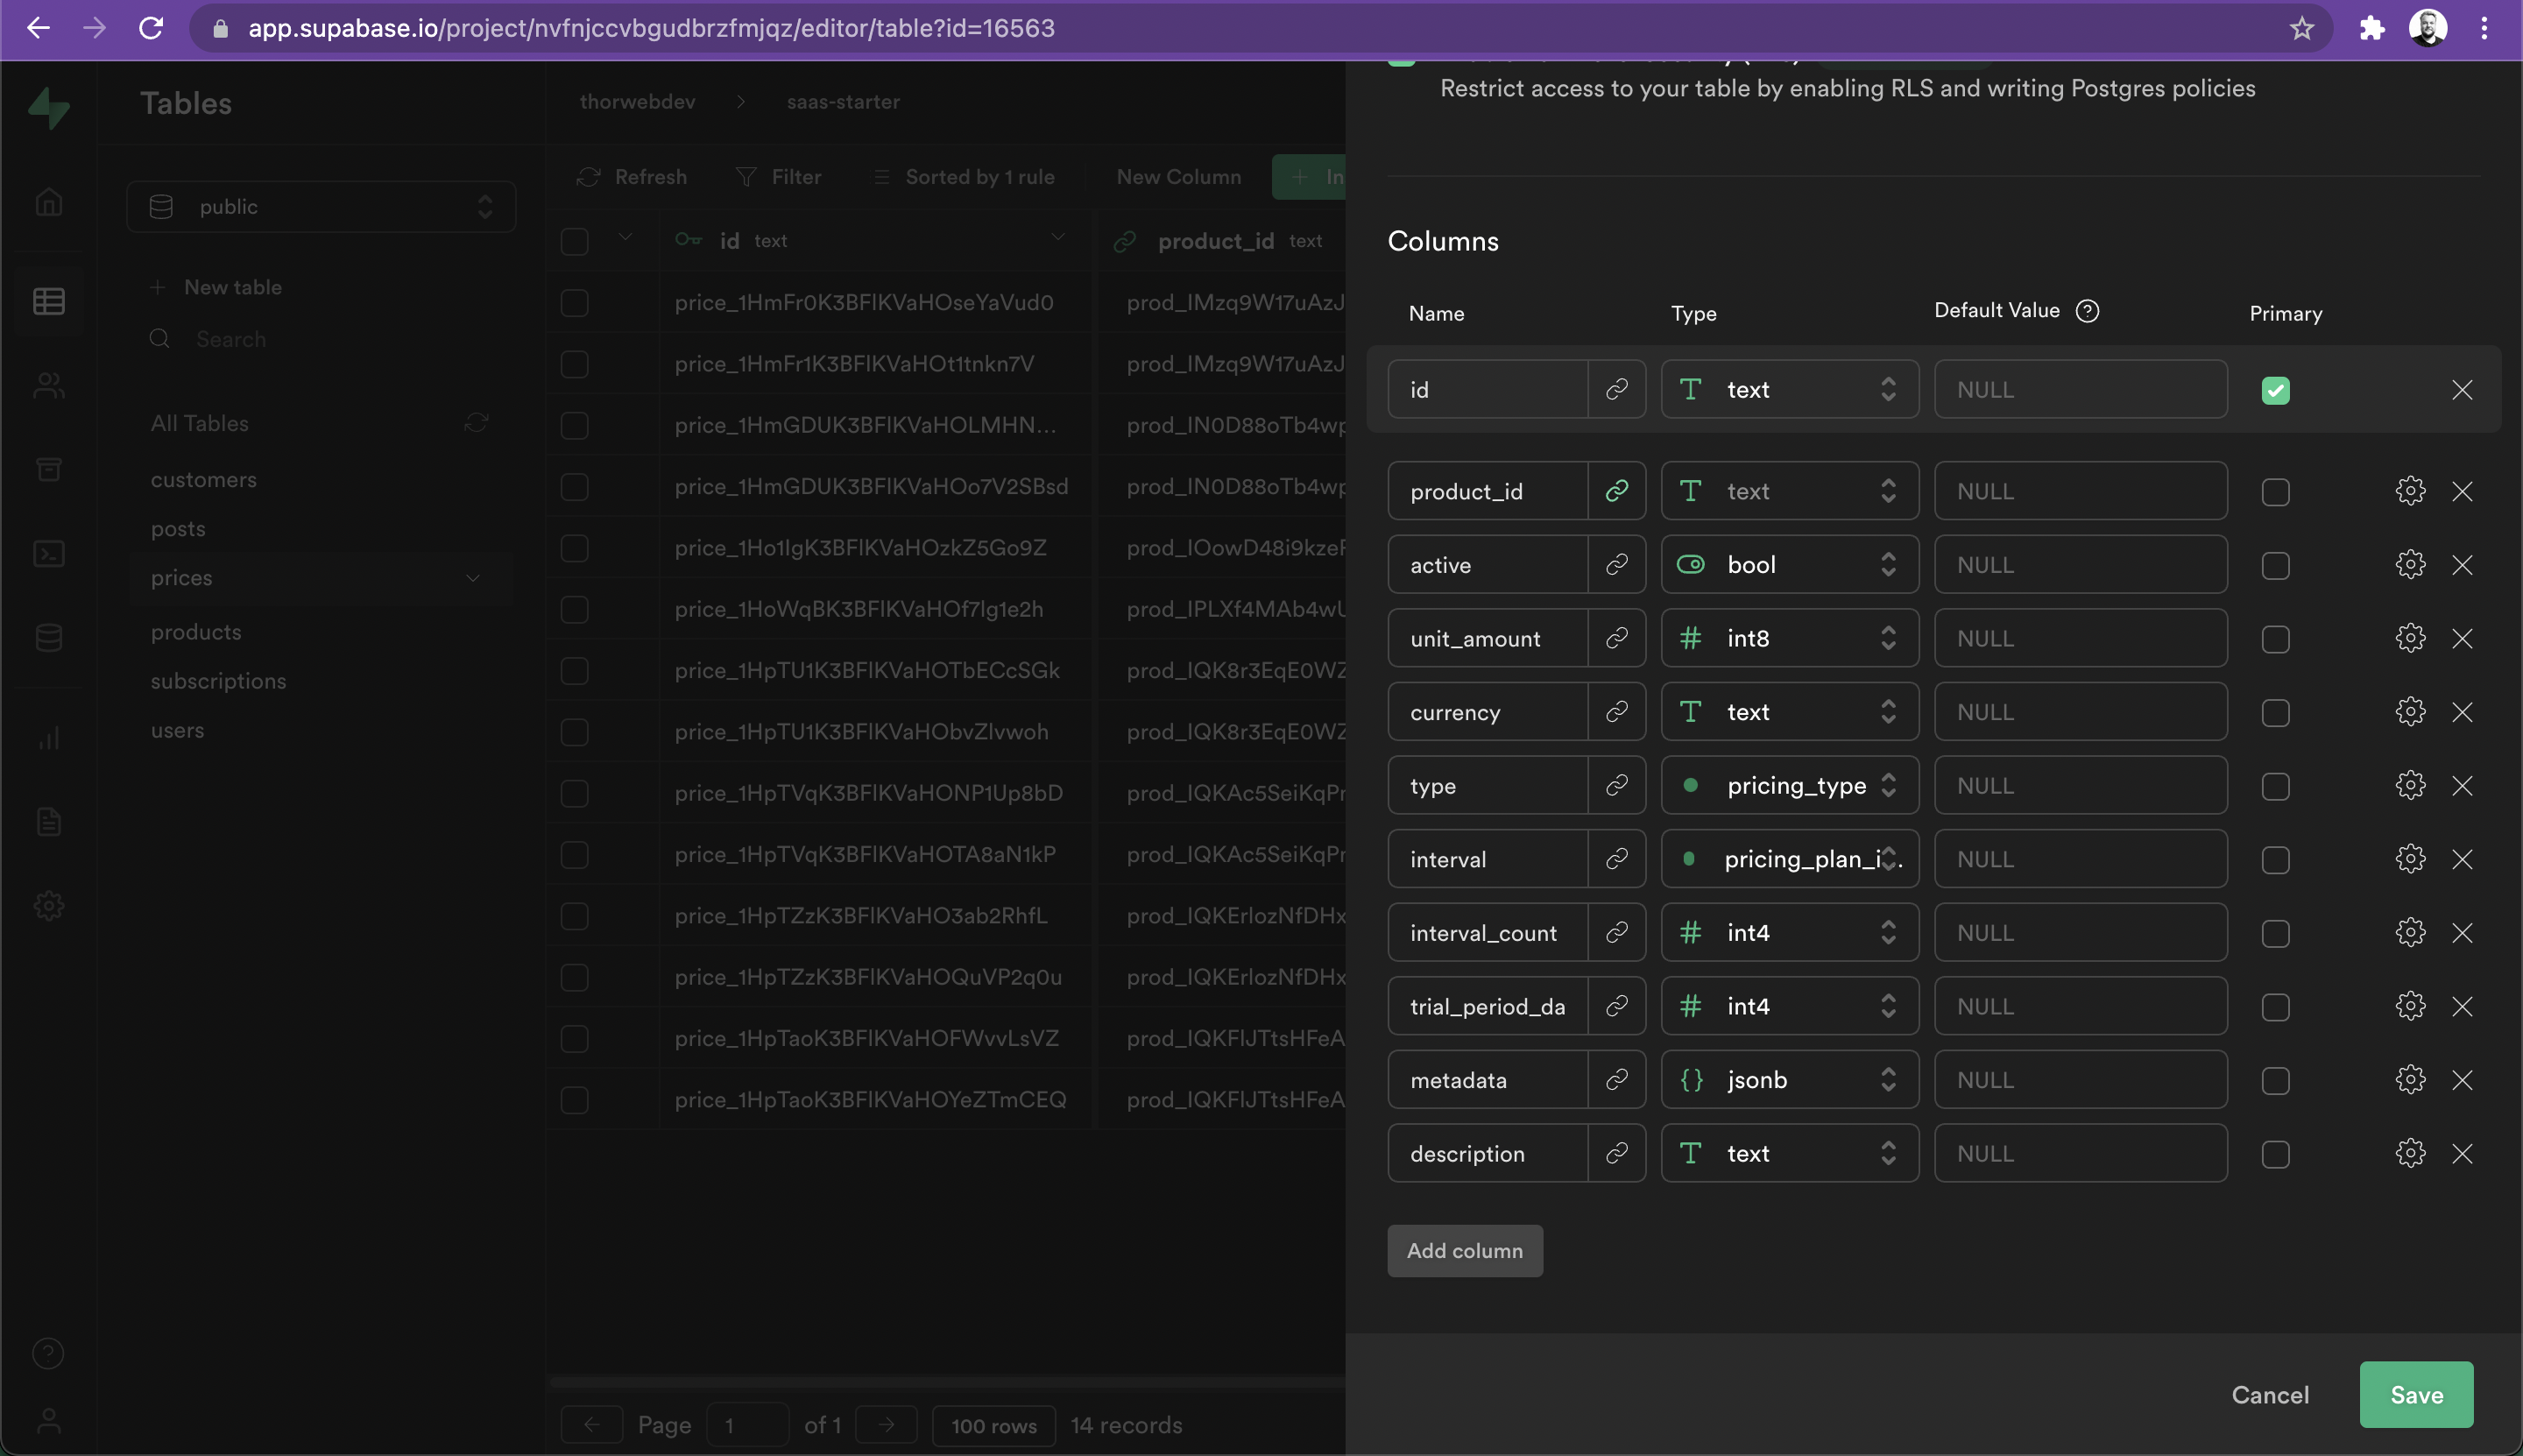This screenshot has height=1456, width=2523.
Task: Click the link icon beside metadata column
Action: (1616, 1080)
